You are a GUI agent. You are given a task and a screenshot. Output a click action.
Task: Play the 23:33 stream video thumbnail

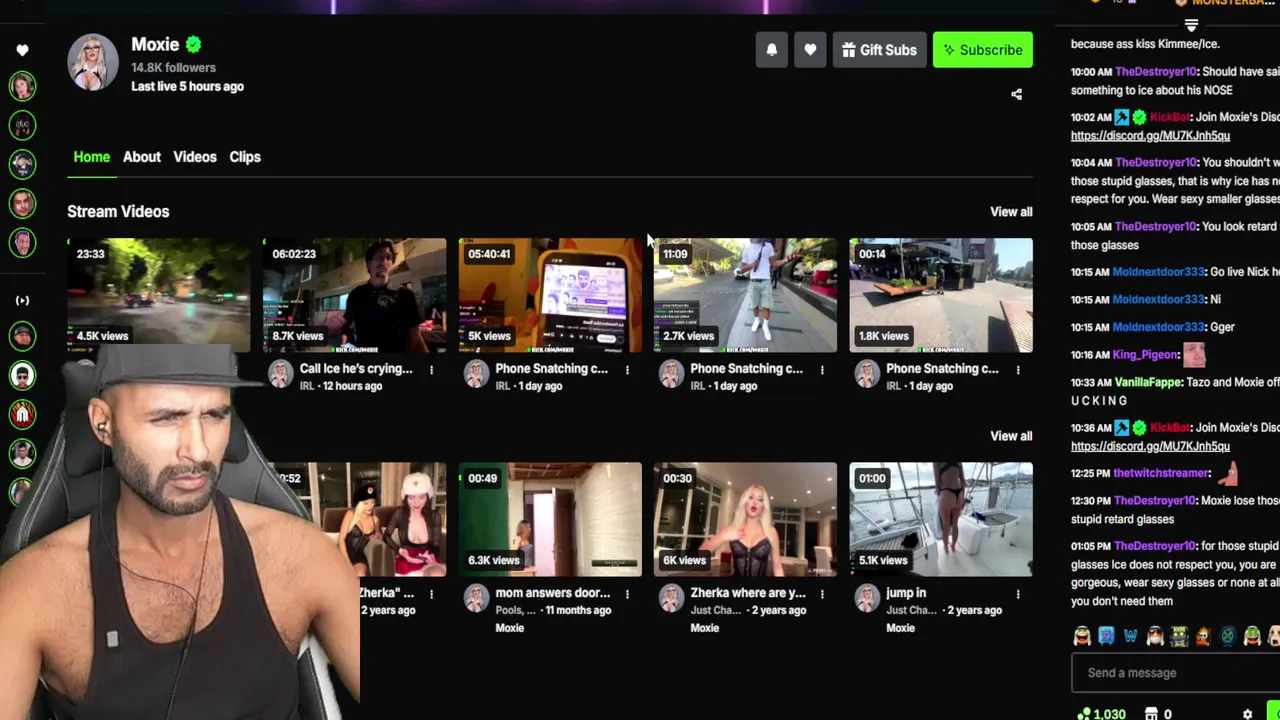[x=159, y=295]
